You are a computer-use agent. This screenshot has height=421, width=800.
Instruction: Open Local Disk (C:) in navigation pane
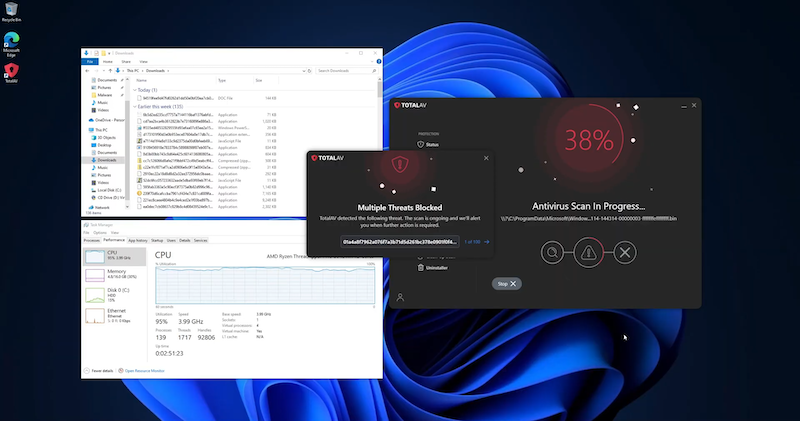106,190
